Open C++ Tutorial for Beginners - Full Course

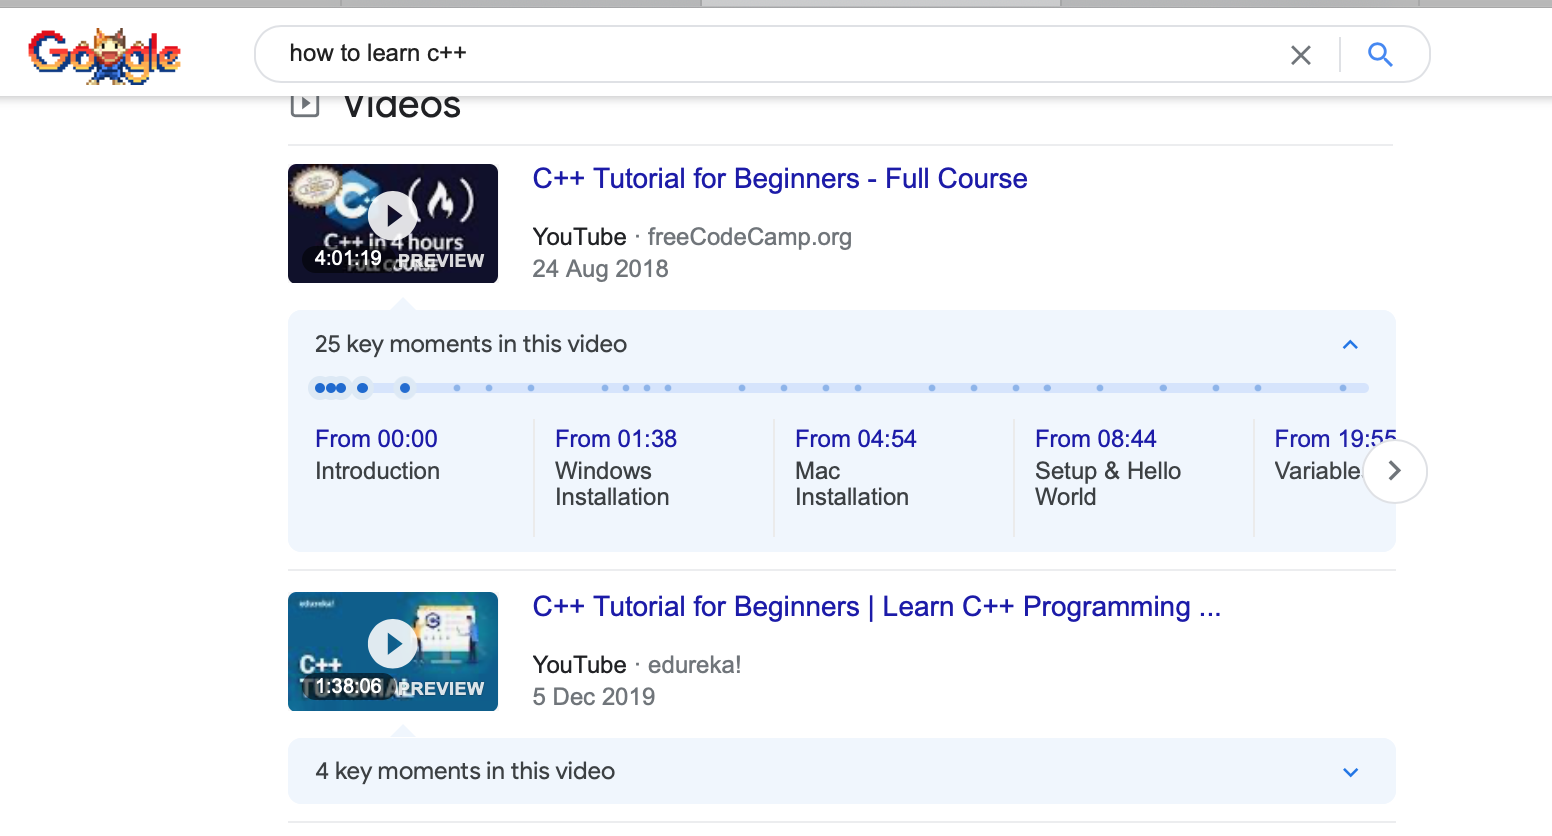tap(780, 179)
